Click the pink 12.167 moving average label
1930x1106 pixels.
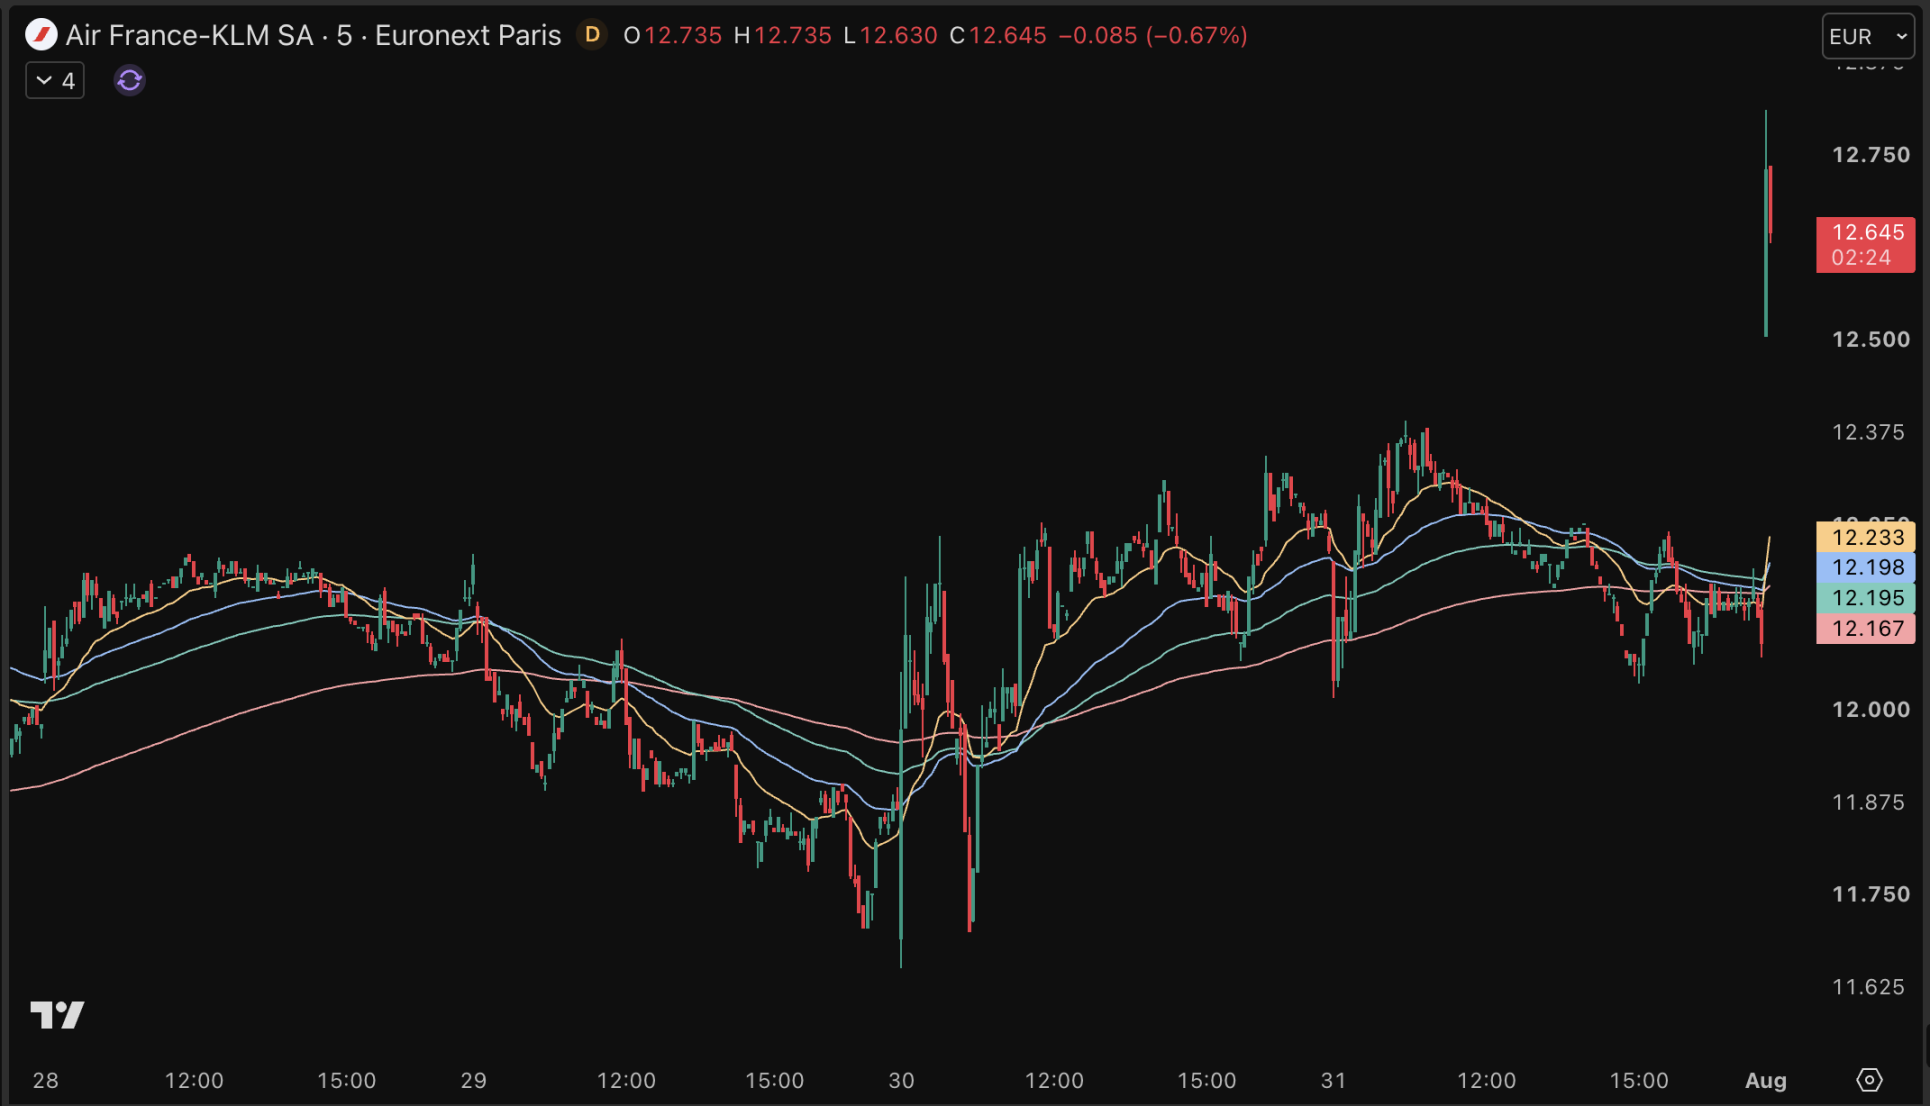click(1866, 628)
